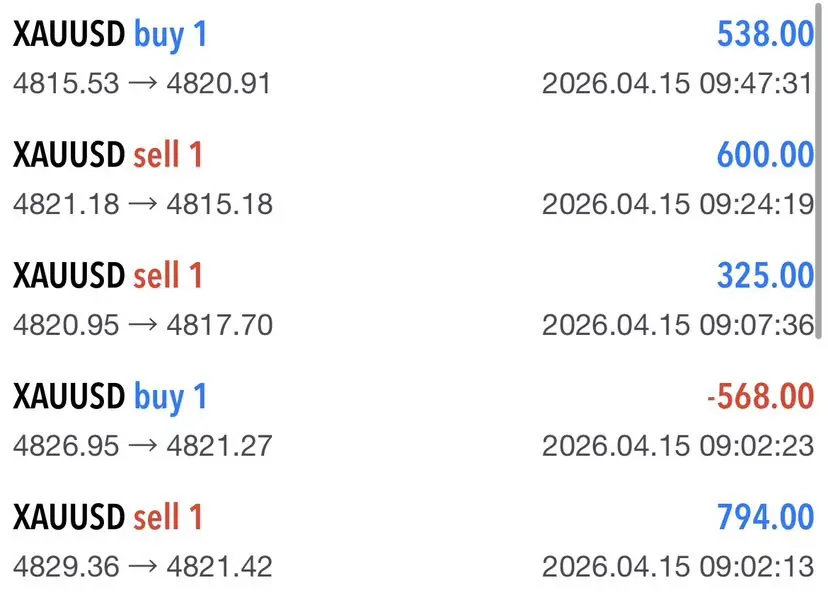The image size is (828, 614).
Task: Click the 538.00 profit value
Action: (765, 34)
